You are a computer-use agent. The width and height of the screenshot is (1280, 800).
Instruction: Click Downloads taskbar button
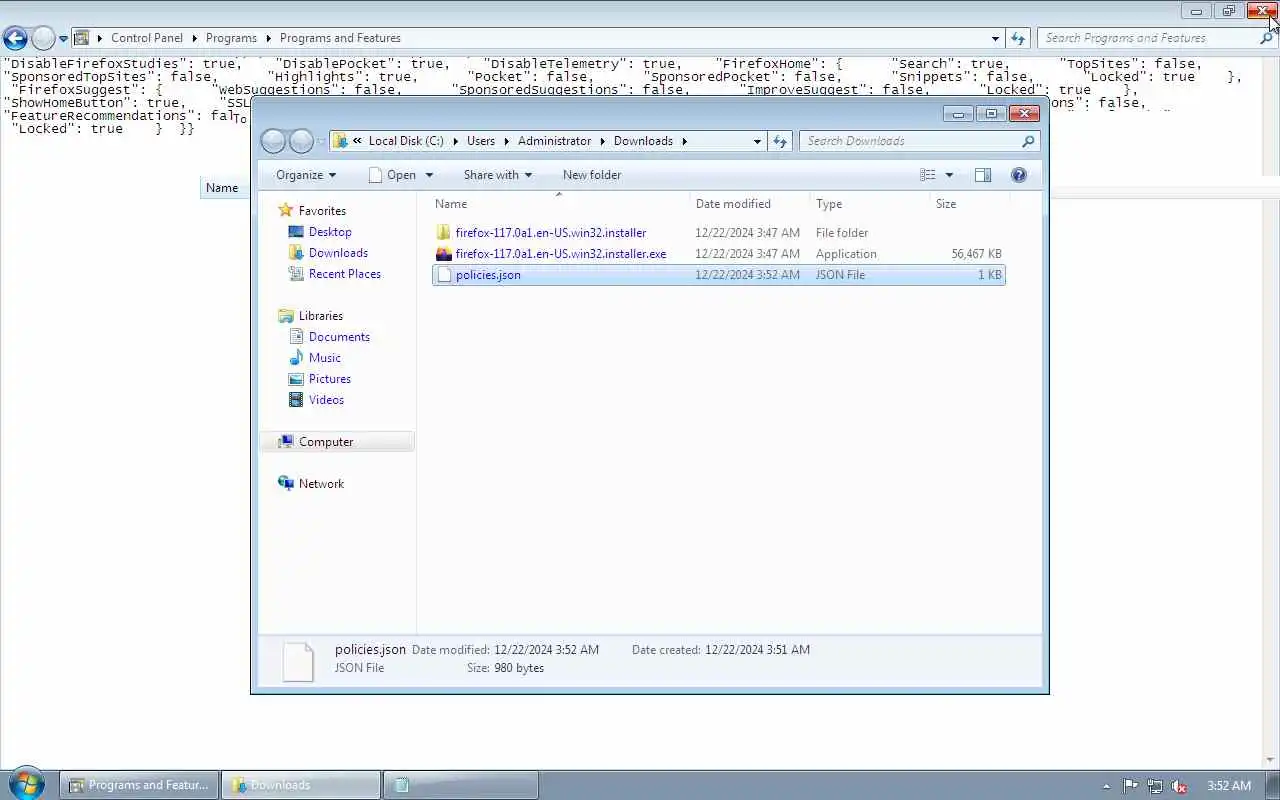[301, 785]
